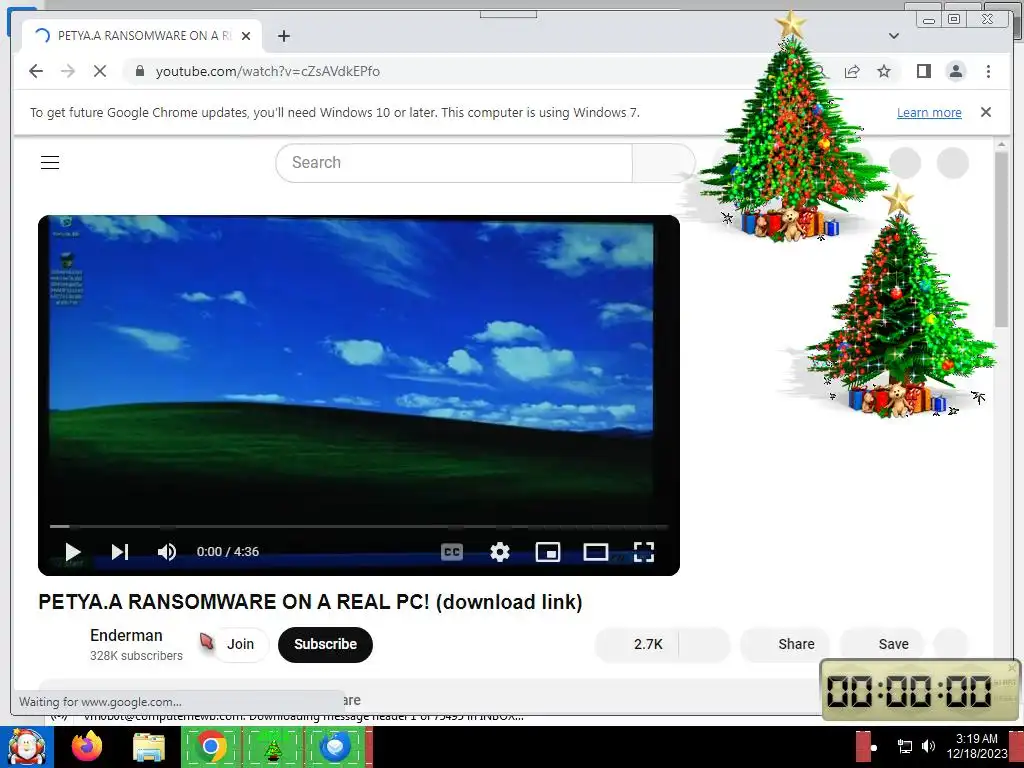Viewport: 1024px width, 768px height.
Task: Mute the video volume speaker icon
Action: [167, 552]
